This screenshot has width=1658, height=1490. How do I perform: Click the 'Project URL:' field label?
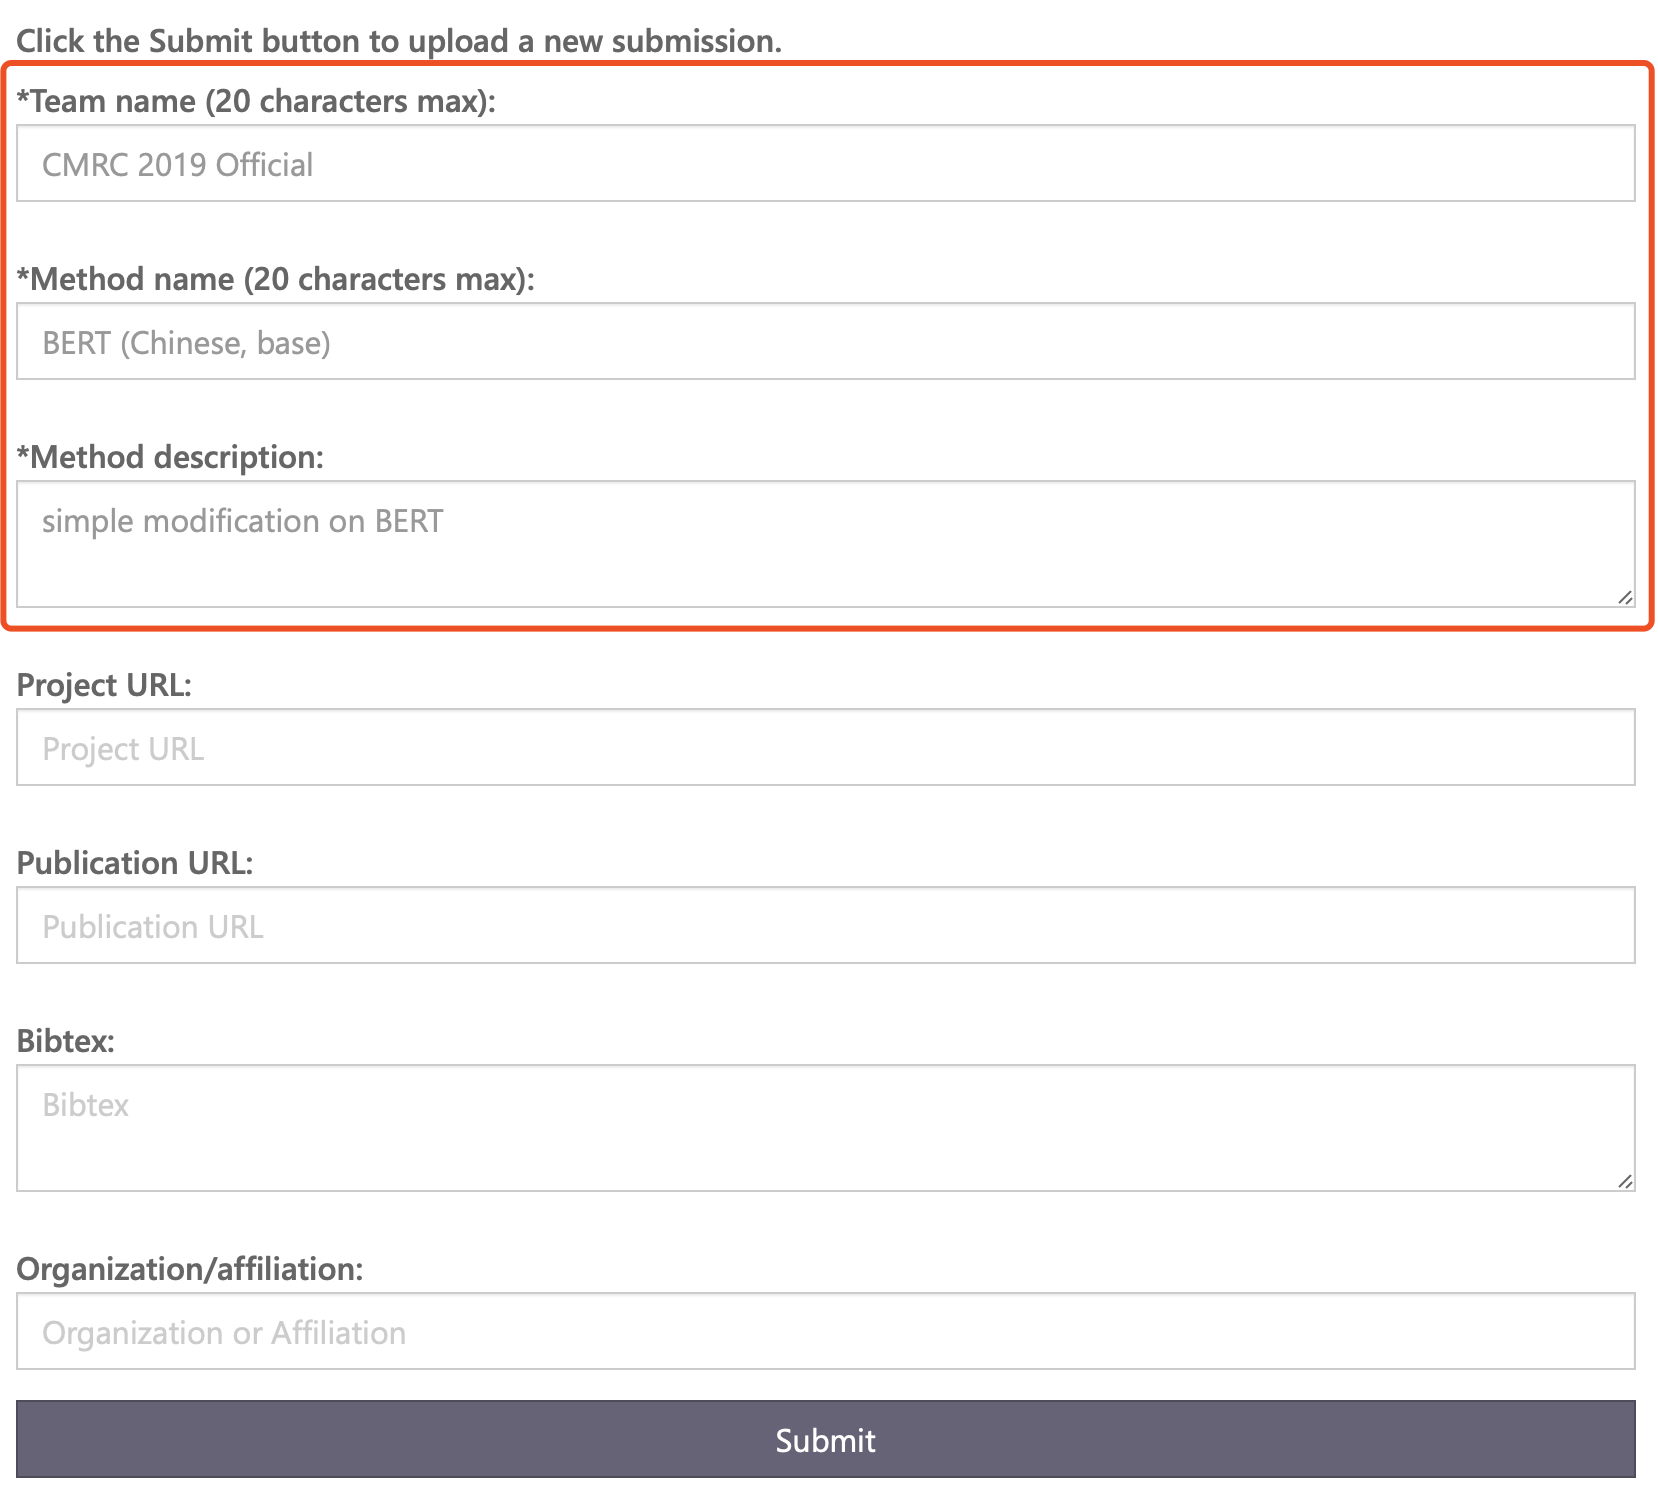point(104,685)
